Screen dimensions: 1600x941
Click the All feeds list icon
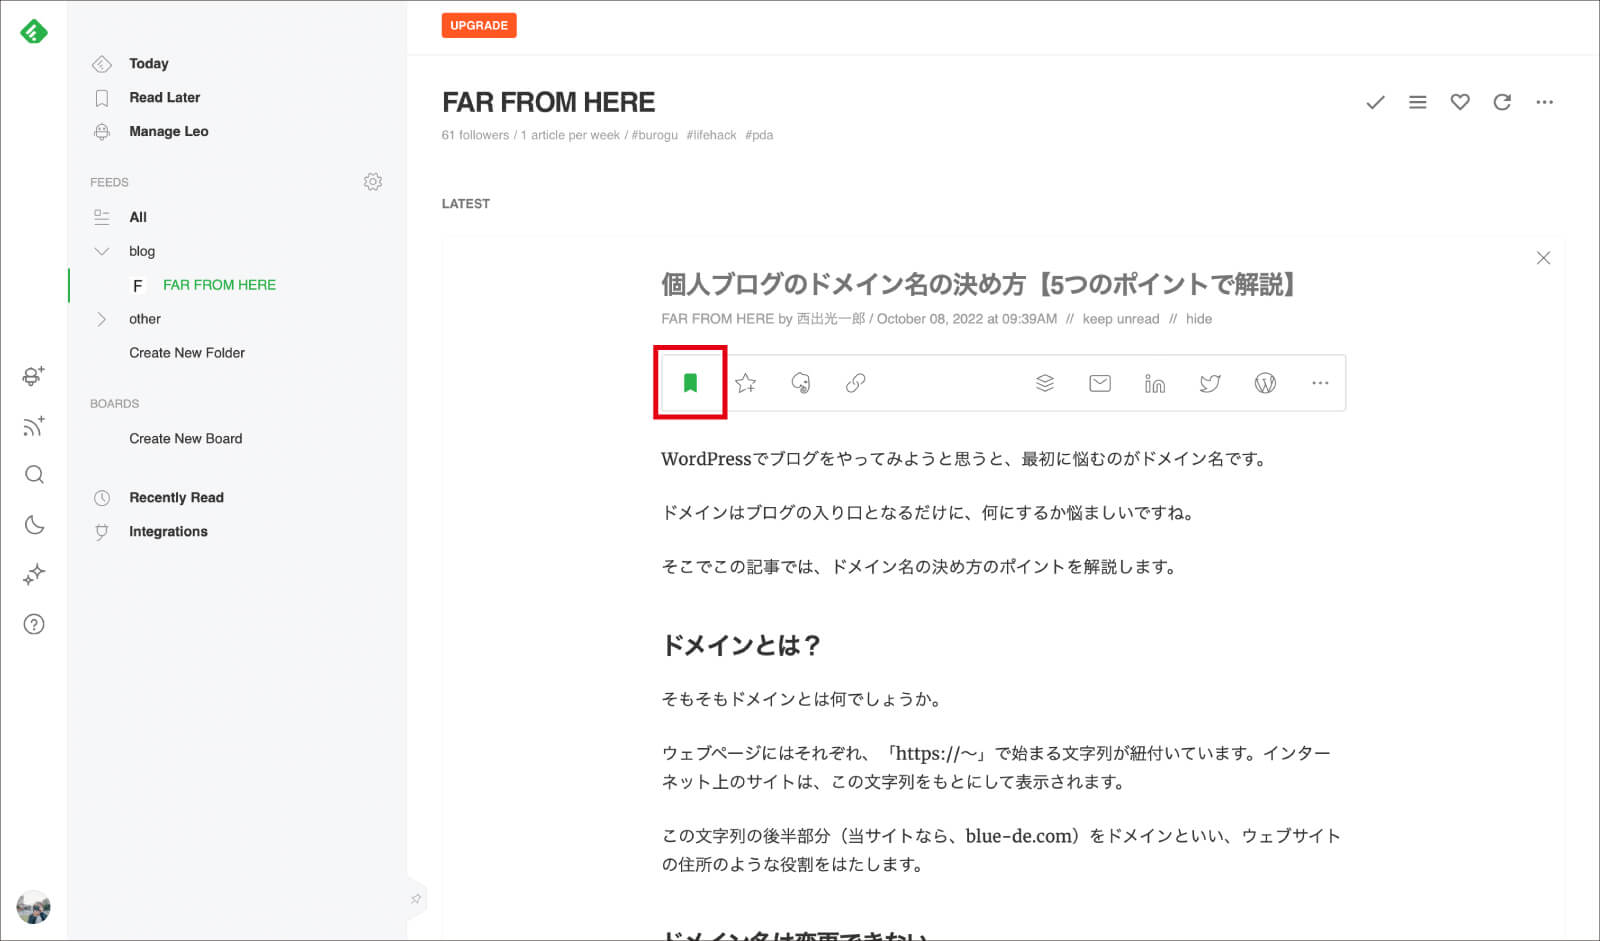click(101, 217)
